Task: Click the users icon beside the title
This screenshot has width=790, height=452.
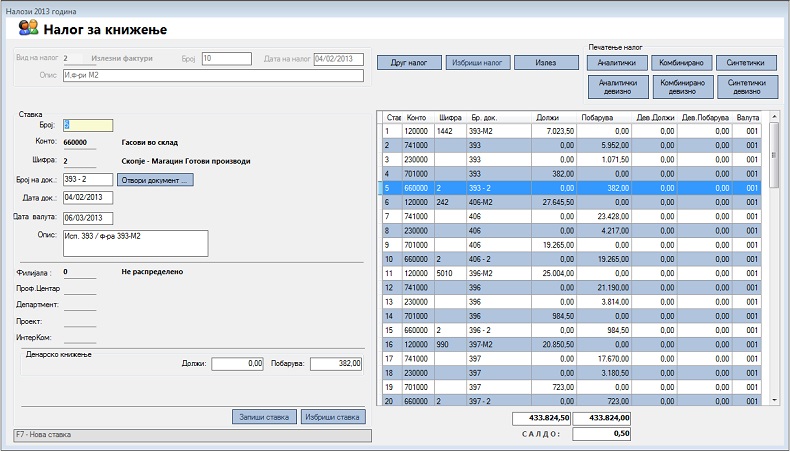Action: 28,27
